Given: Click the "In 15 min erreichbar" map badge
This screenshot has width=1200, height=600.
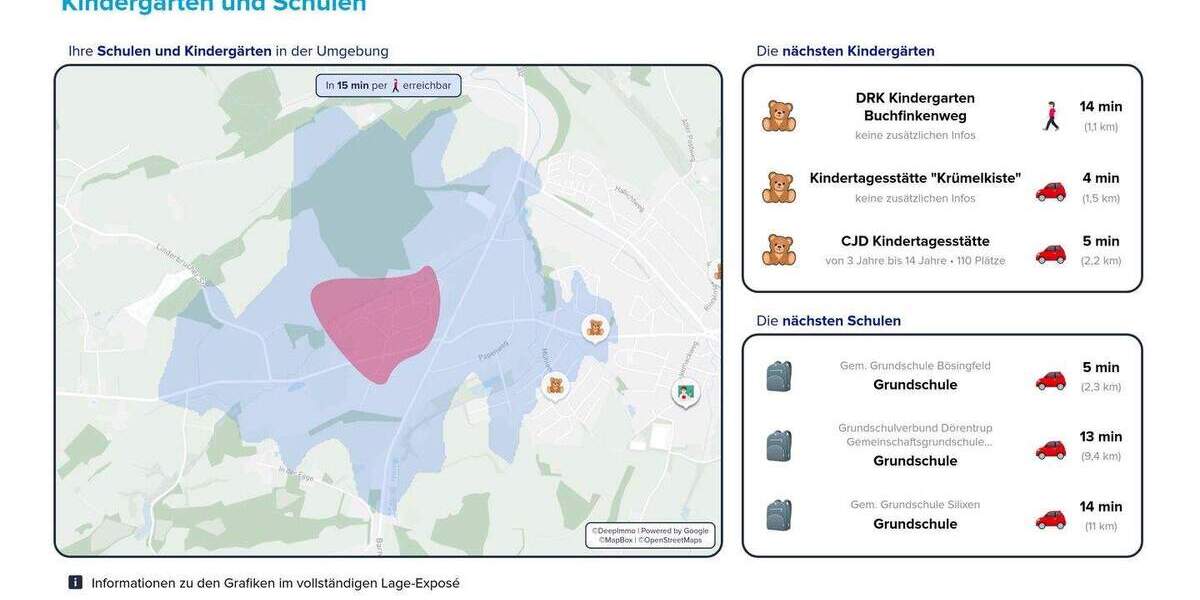Looking at the screenshot, I should click(x=388, y=85).
